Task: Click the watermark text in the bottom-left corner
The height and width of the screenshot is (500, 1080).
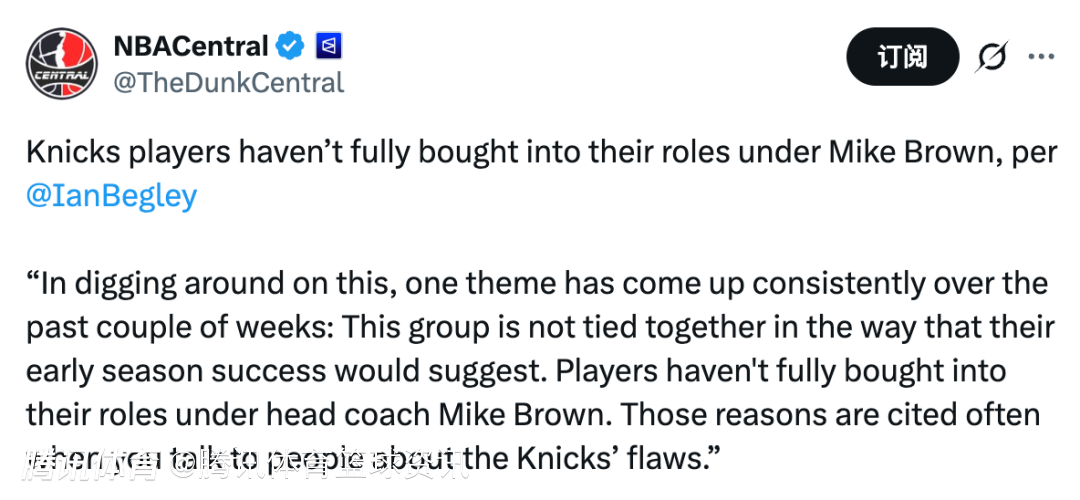Action: click(x=240, y=463)
